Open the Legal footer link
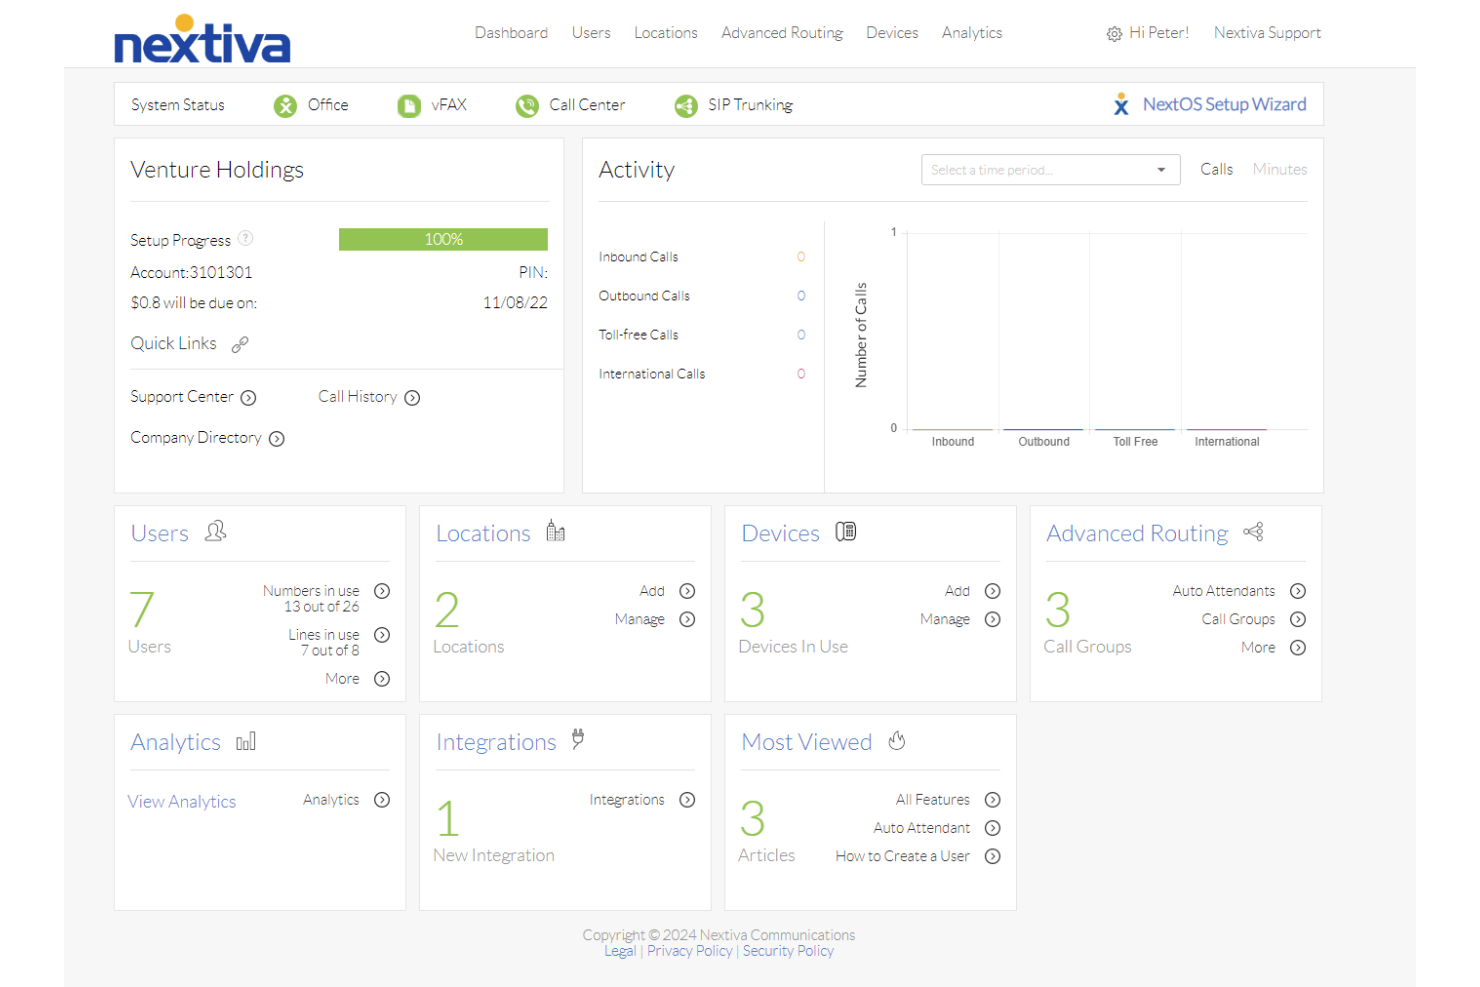 pyautogui.click(x=620, y=951)
